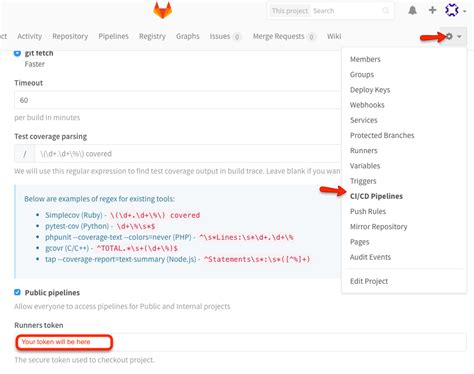Open Runners settings

tap(364, 151)
